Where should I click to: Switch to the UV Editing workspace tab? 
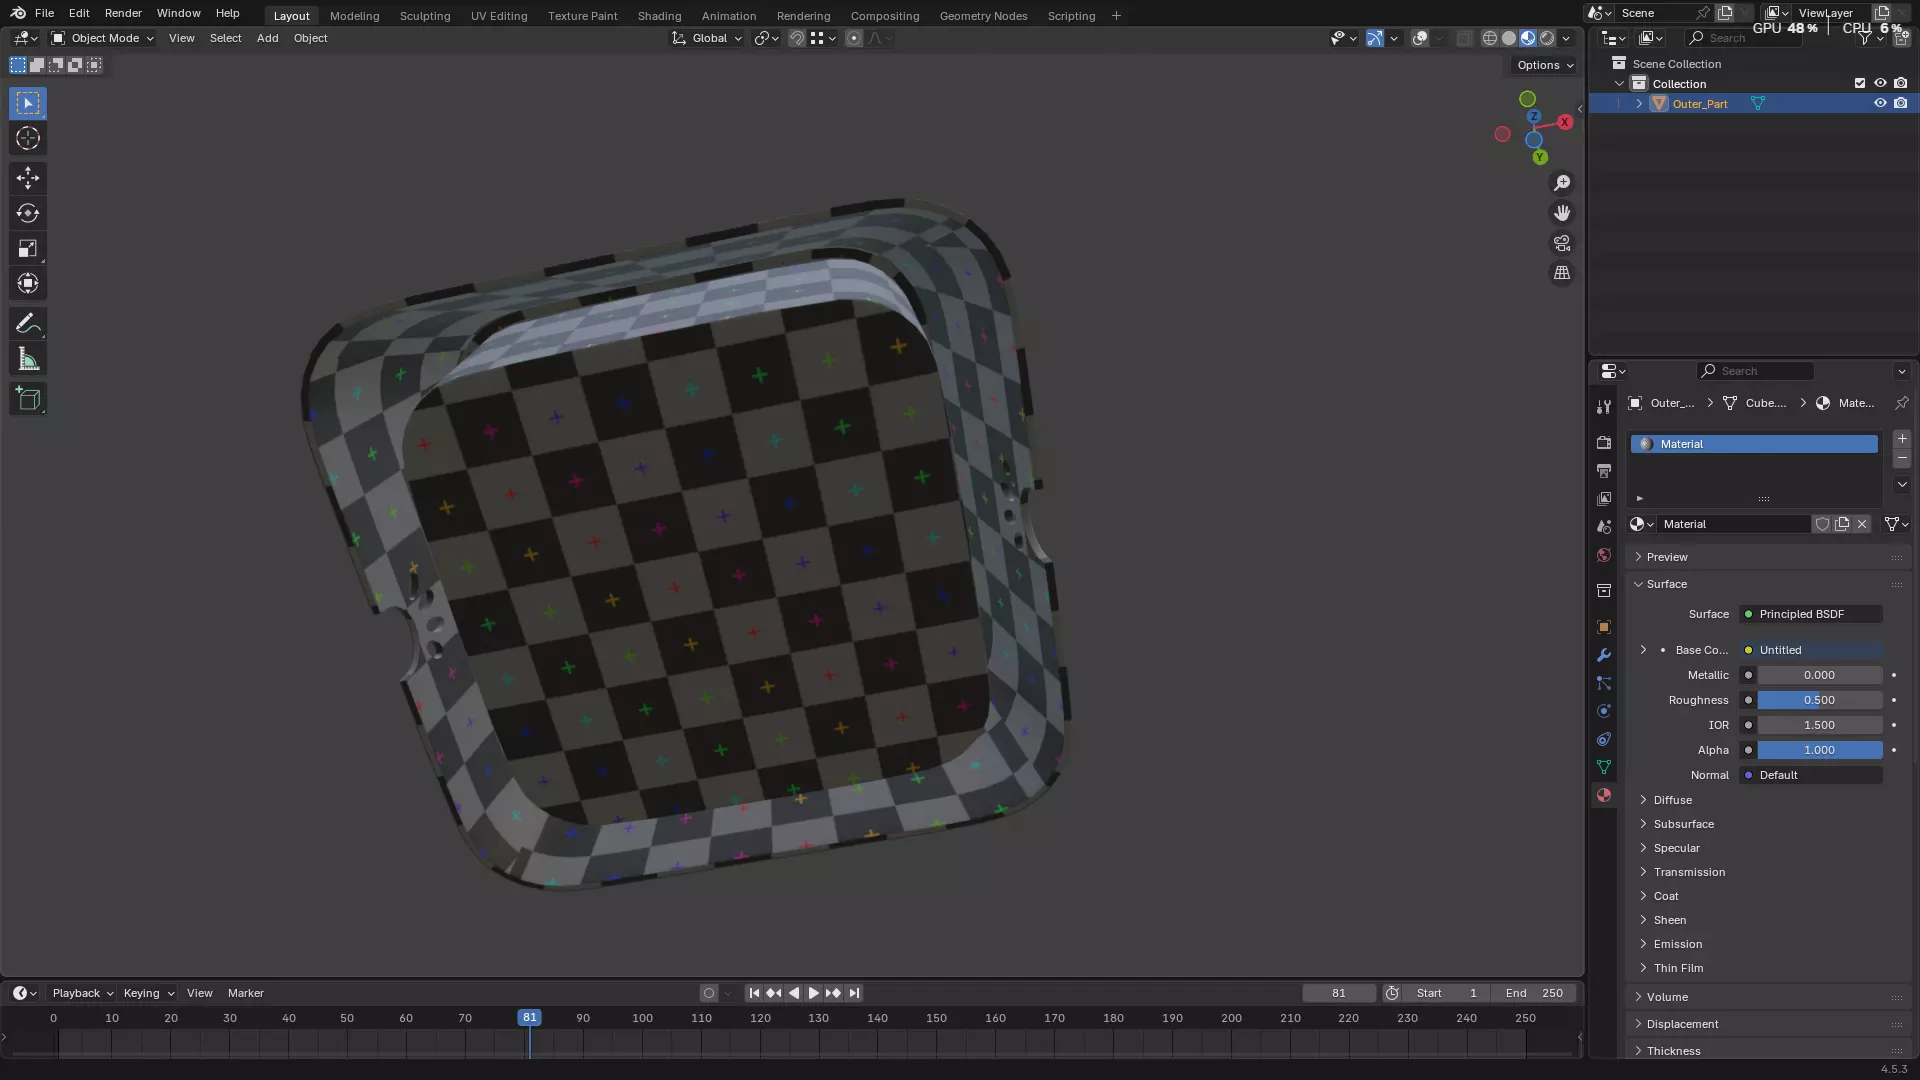498,16
